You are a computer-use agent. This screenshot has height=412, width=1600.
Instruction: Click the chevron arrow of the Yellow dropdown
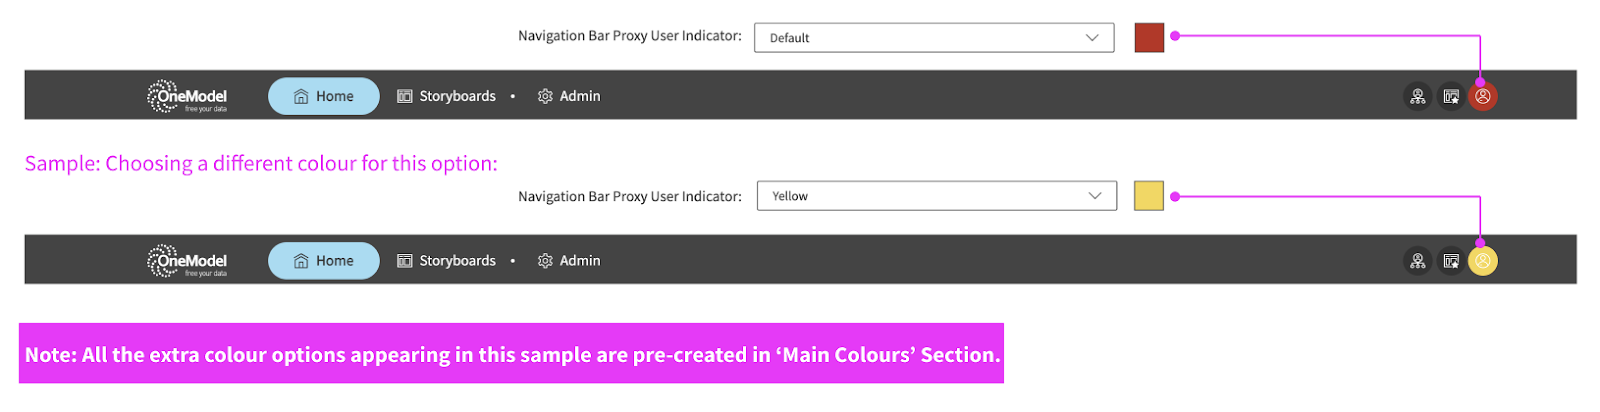(x=1095, y=196)
